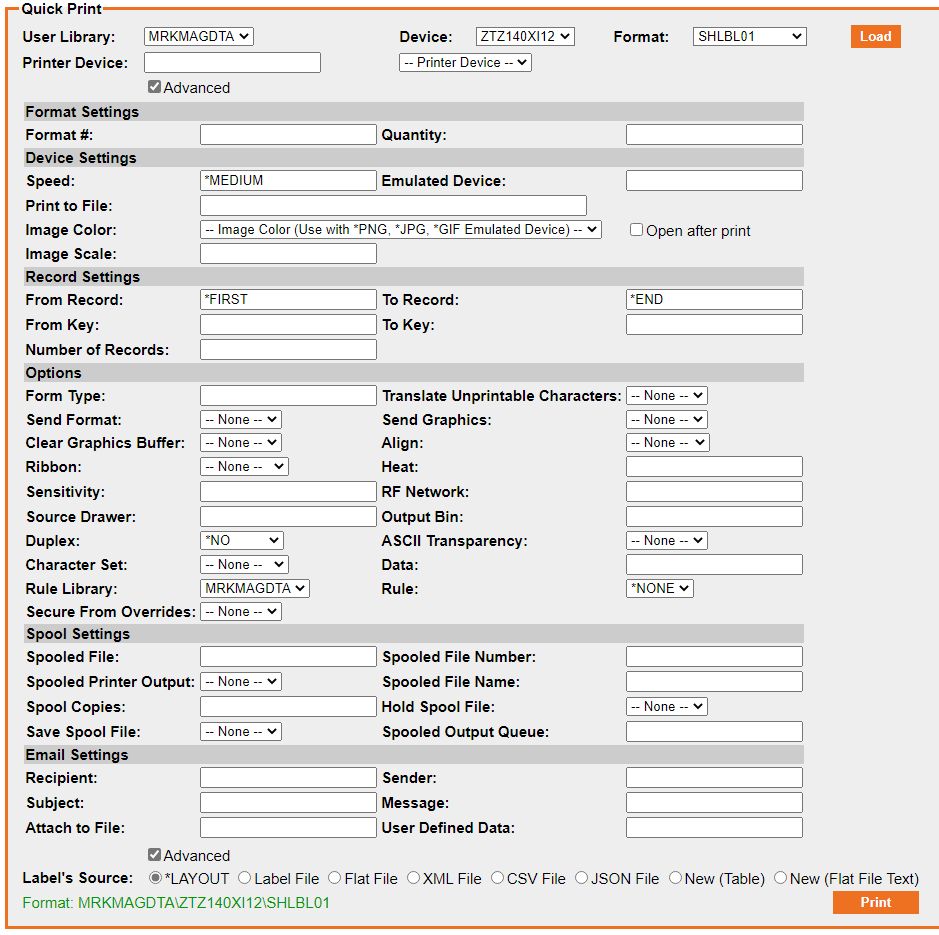Click the email Sender field
The image size is (939, 935).
(x=714, y=777)
